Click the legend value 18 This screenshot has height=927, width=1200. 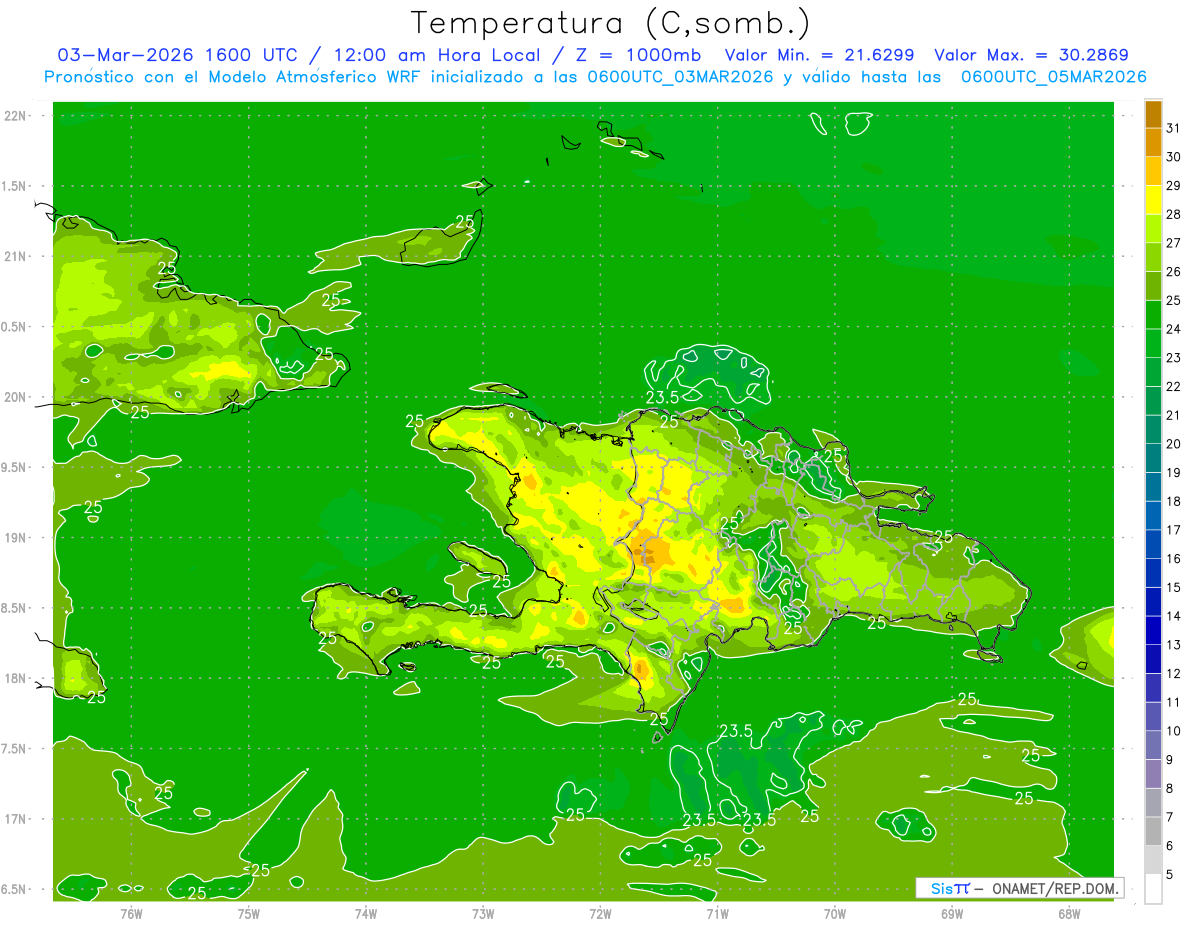[1174, 501]
